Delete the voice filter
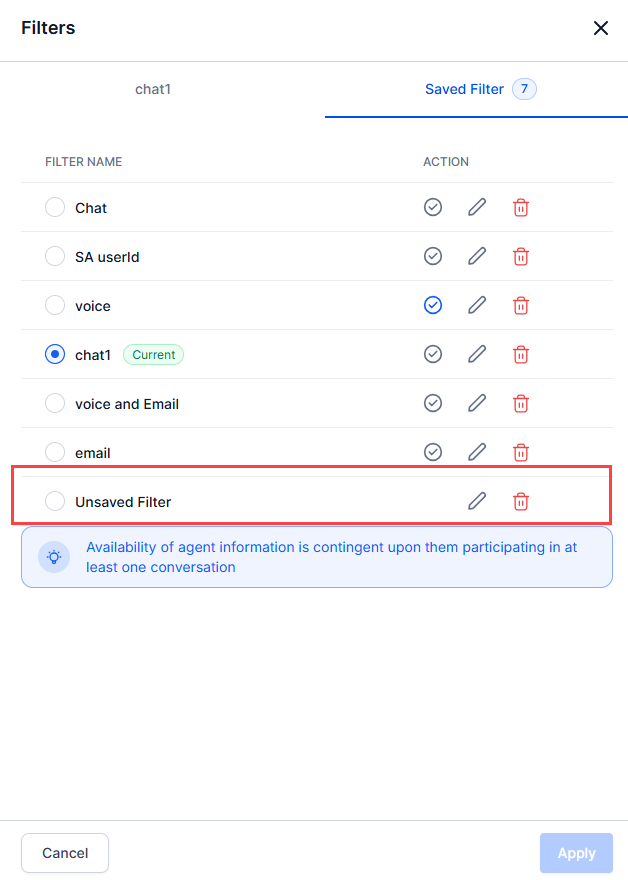 [521, 305]
